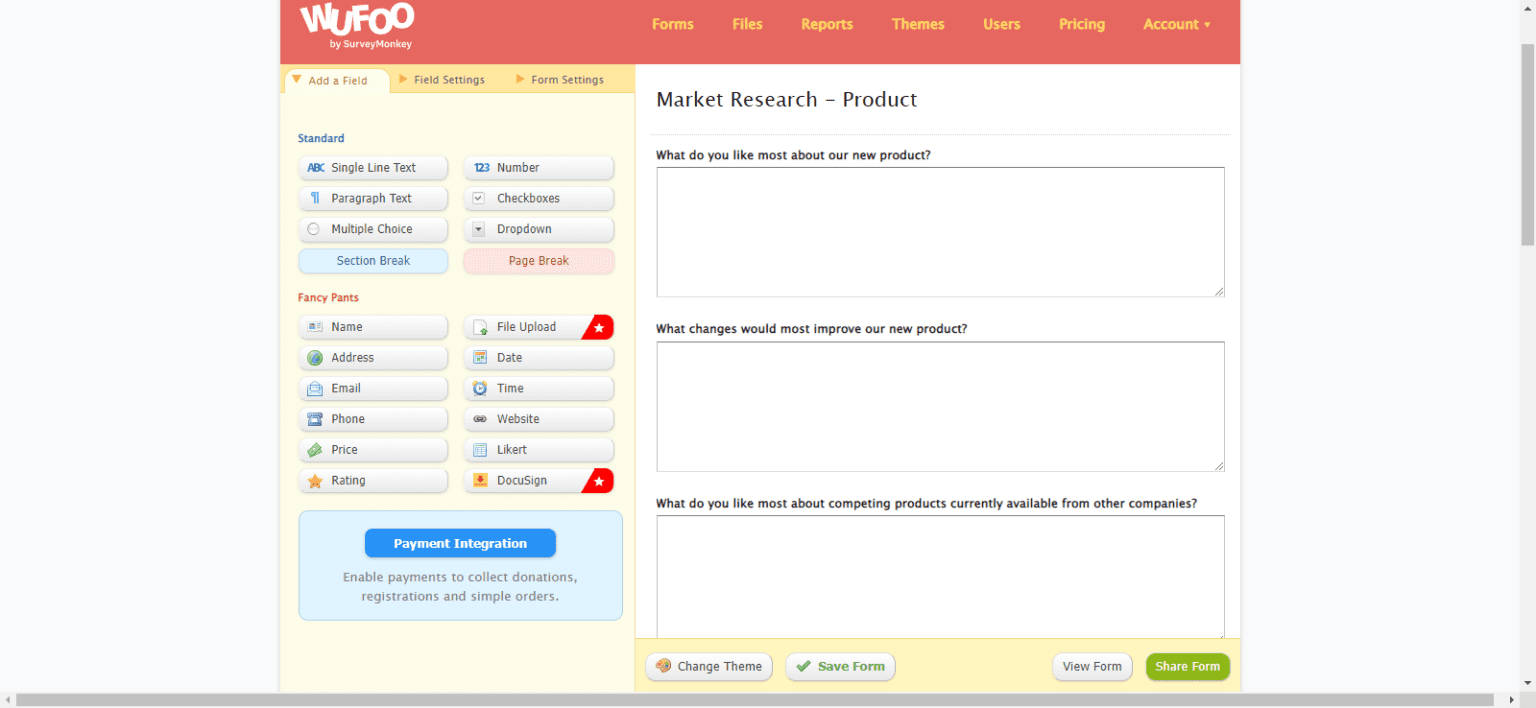Open the Account dropdown menu
This screenshot has height=708, width=1536.
pos(1176,25)
